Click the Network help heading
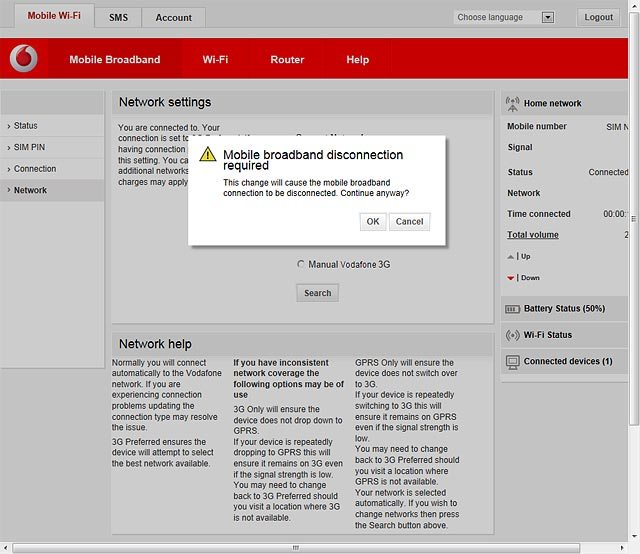Viewport: 640px width, 554px height. point(155,344)
